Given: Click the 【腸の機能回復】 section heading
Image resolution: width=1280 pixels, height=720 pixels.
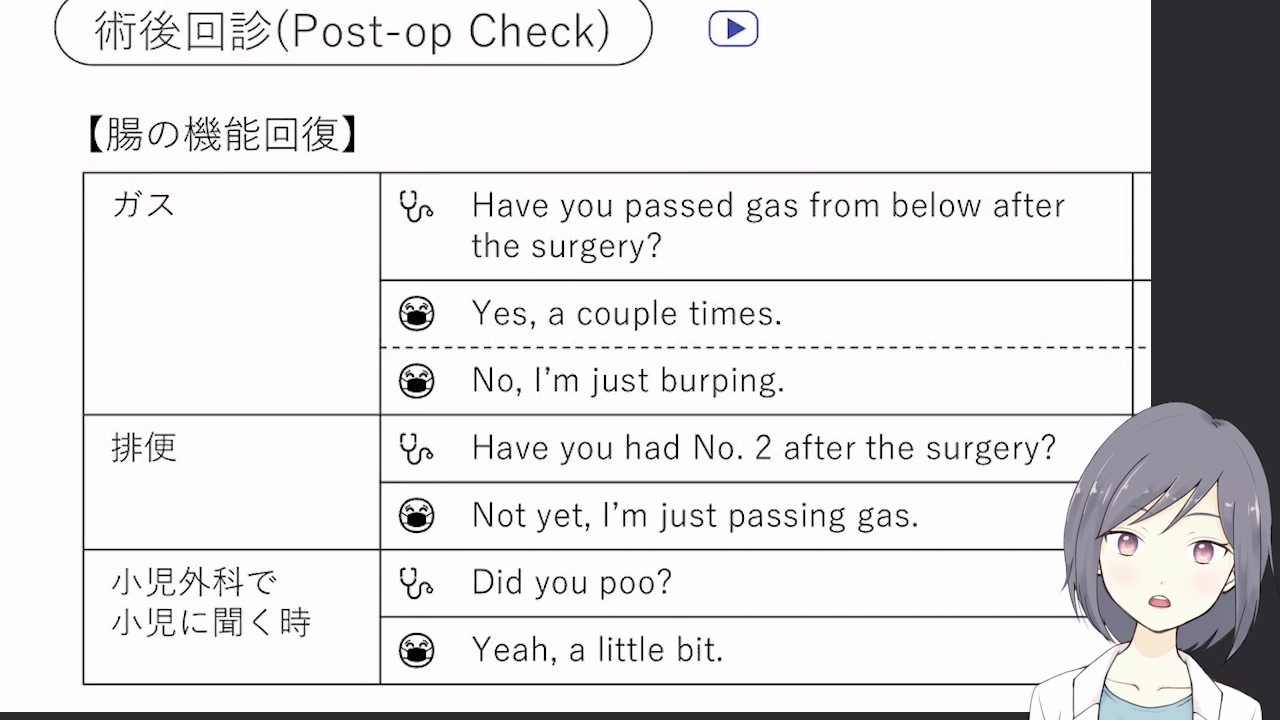Looking at the screenshot, I should (x=221, y=135).
